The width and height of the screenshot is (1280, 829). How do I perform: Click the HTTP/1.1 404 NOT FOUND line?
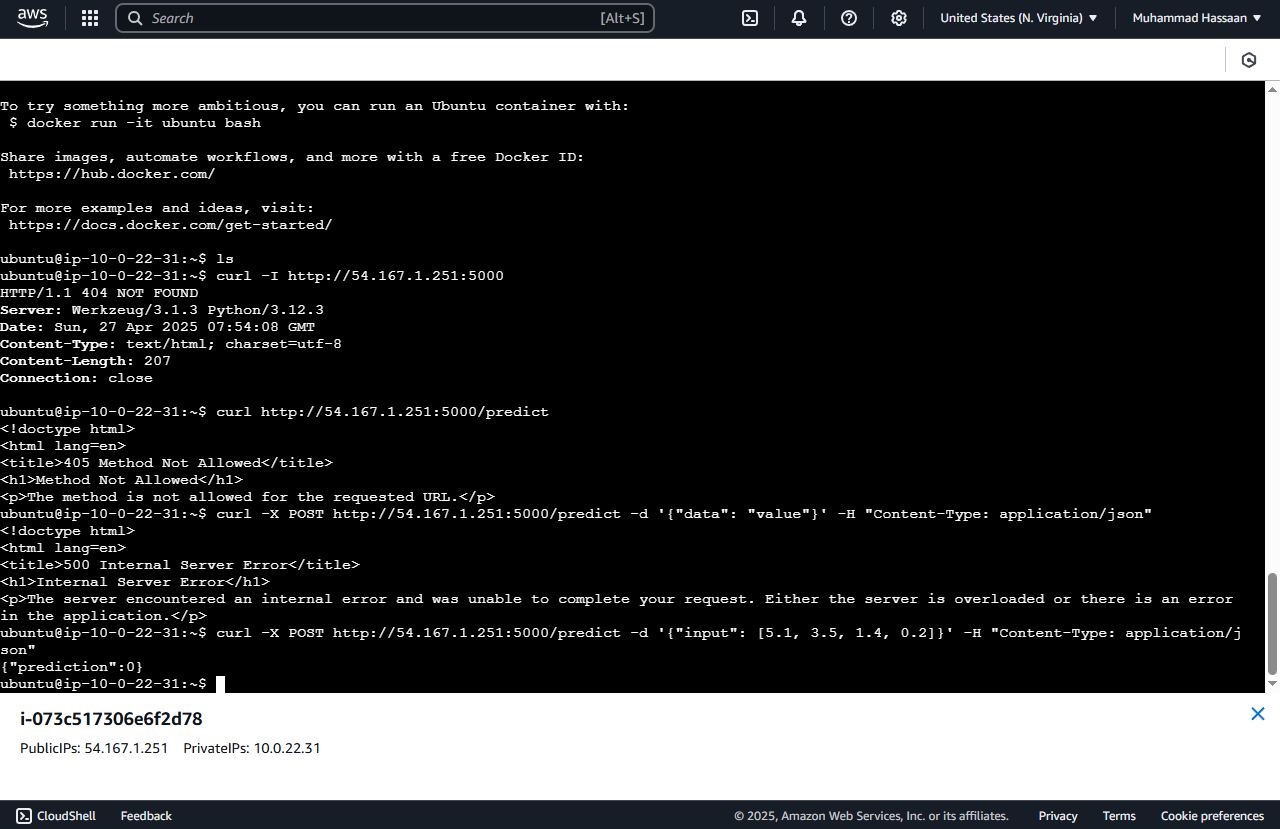point(99,293)
